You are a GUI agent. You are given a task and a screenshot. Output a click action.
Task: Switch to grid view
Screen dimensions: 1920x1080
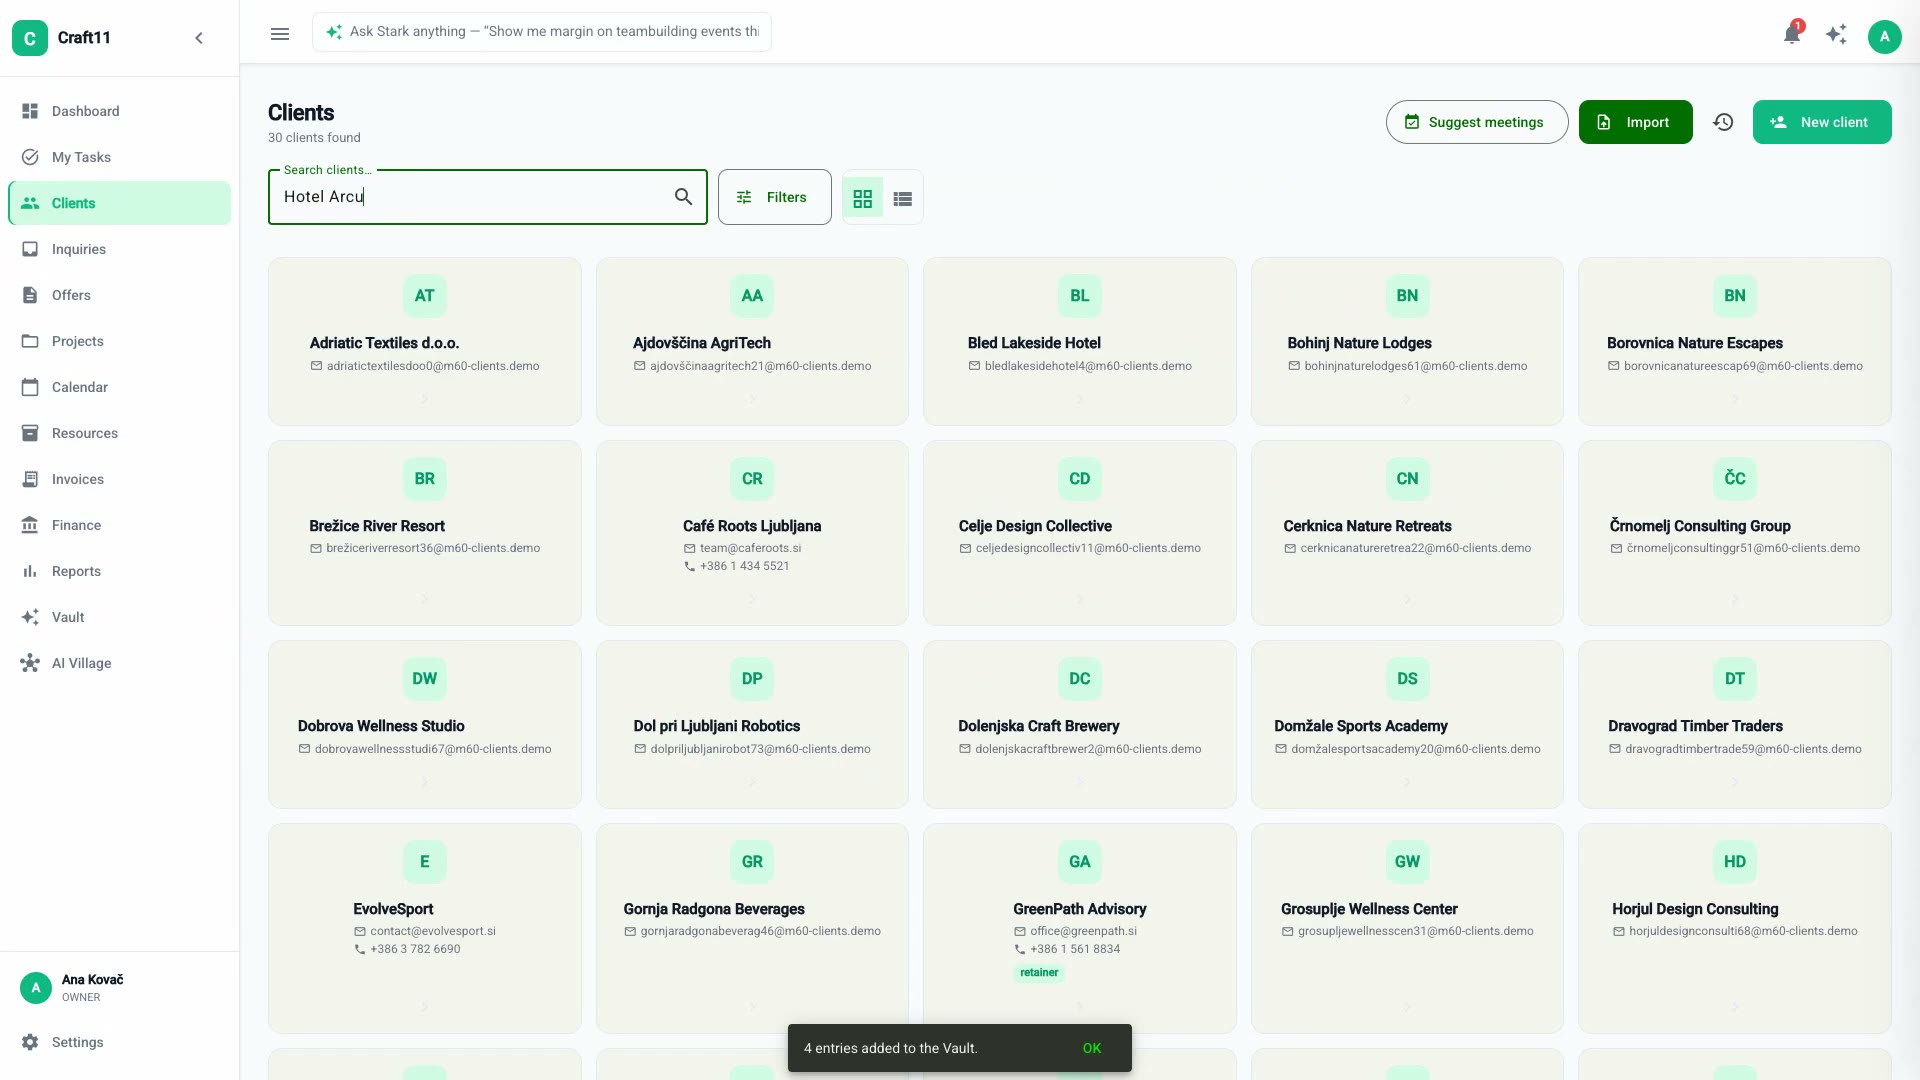click(862, 198)
